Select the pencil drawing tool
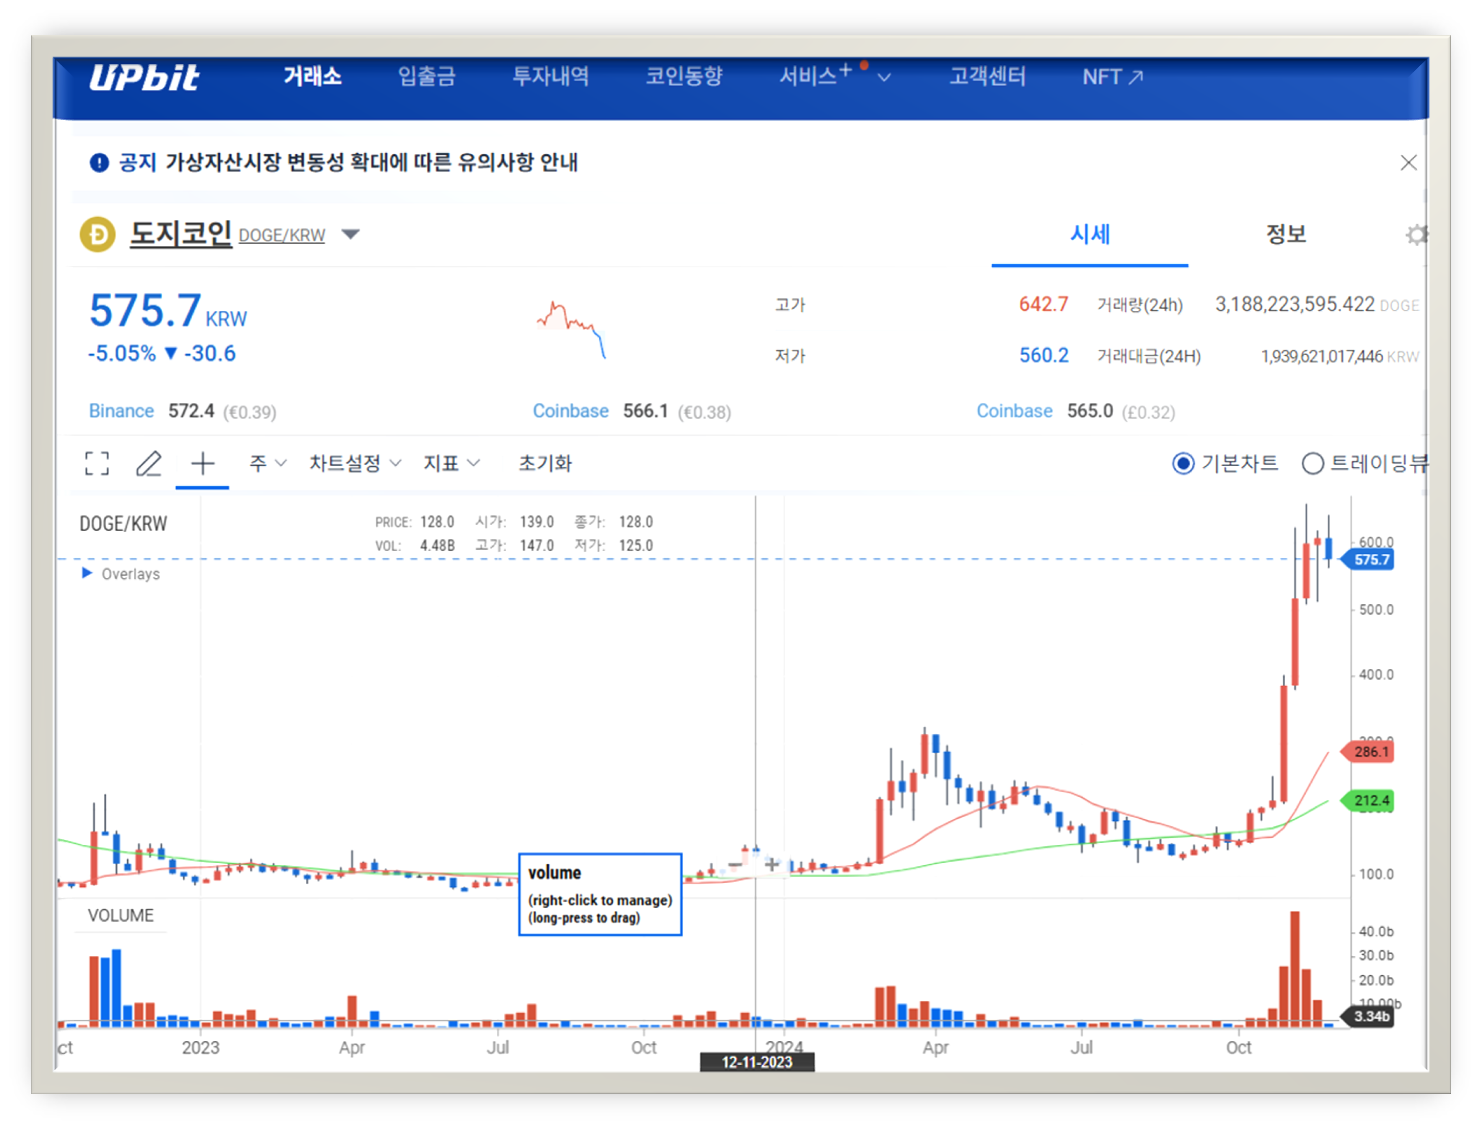The width and height of the screenshot is (1482, 1129). point(149,463)
